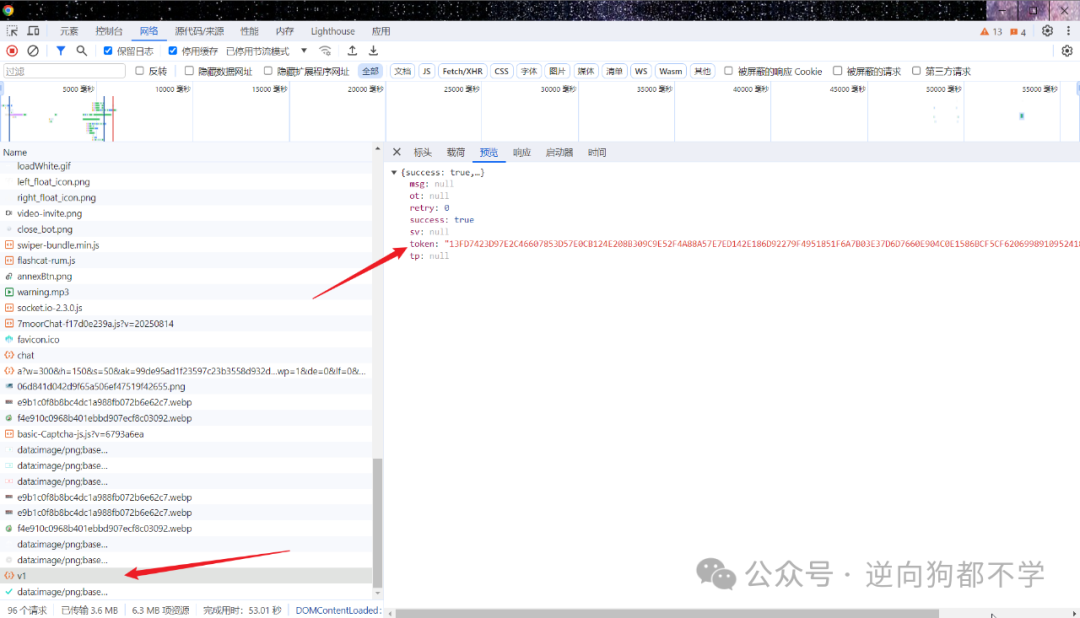The image size is (1080, 618).
Task: Open network search magnifier
Action: [81, 51]
